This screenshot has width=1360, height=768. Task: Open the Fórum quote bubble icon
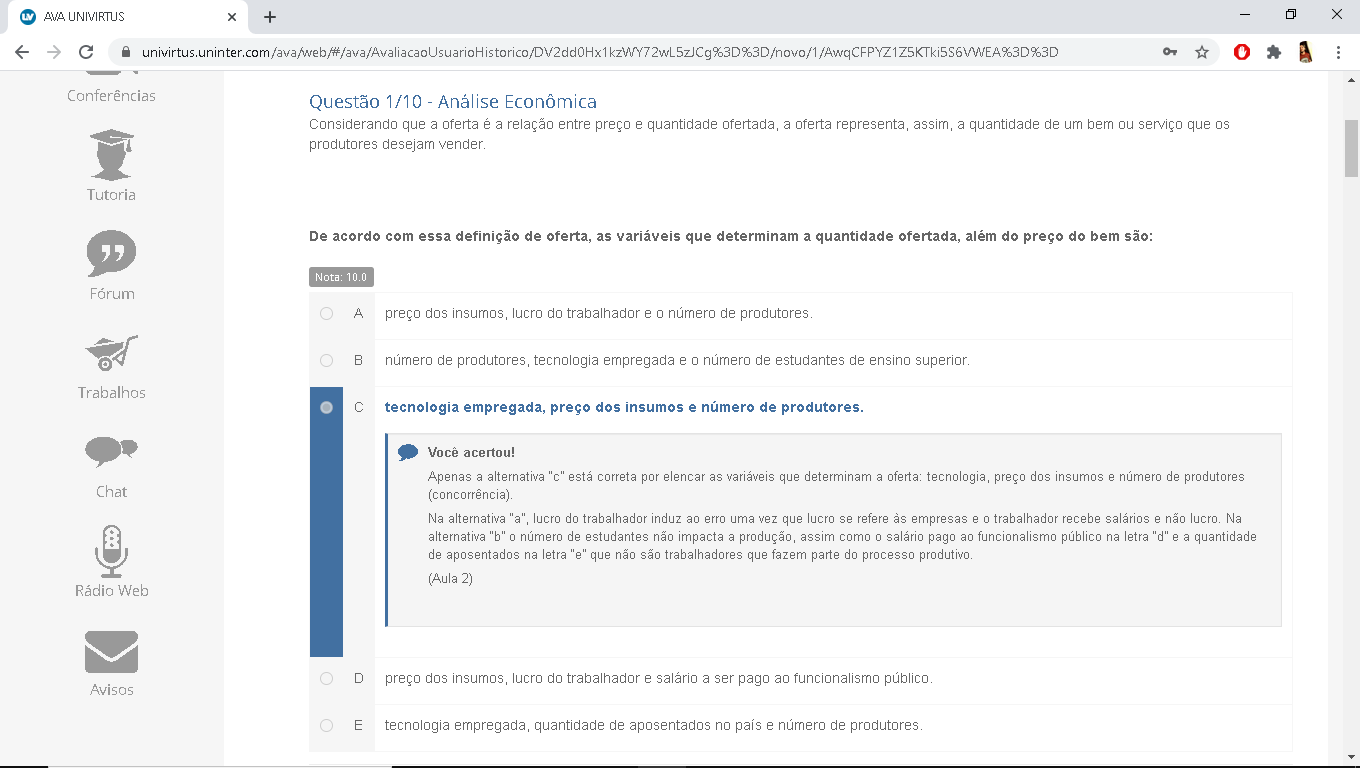[111, 254]
